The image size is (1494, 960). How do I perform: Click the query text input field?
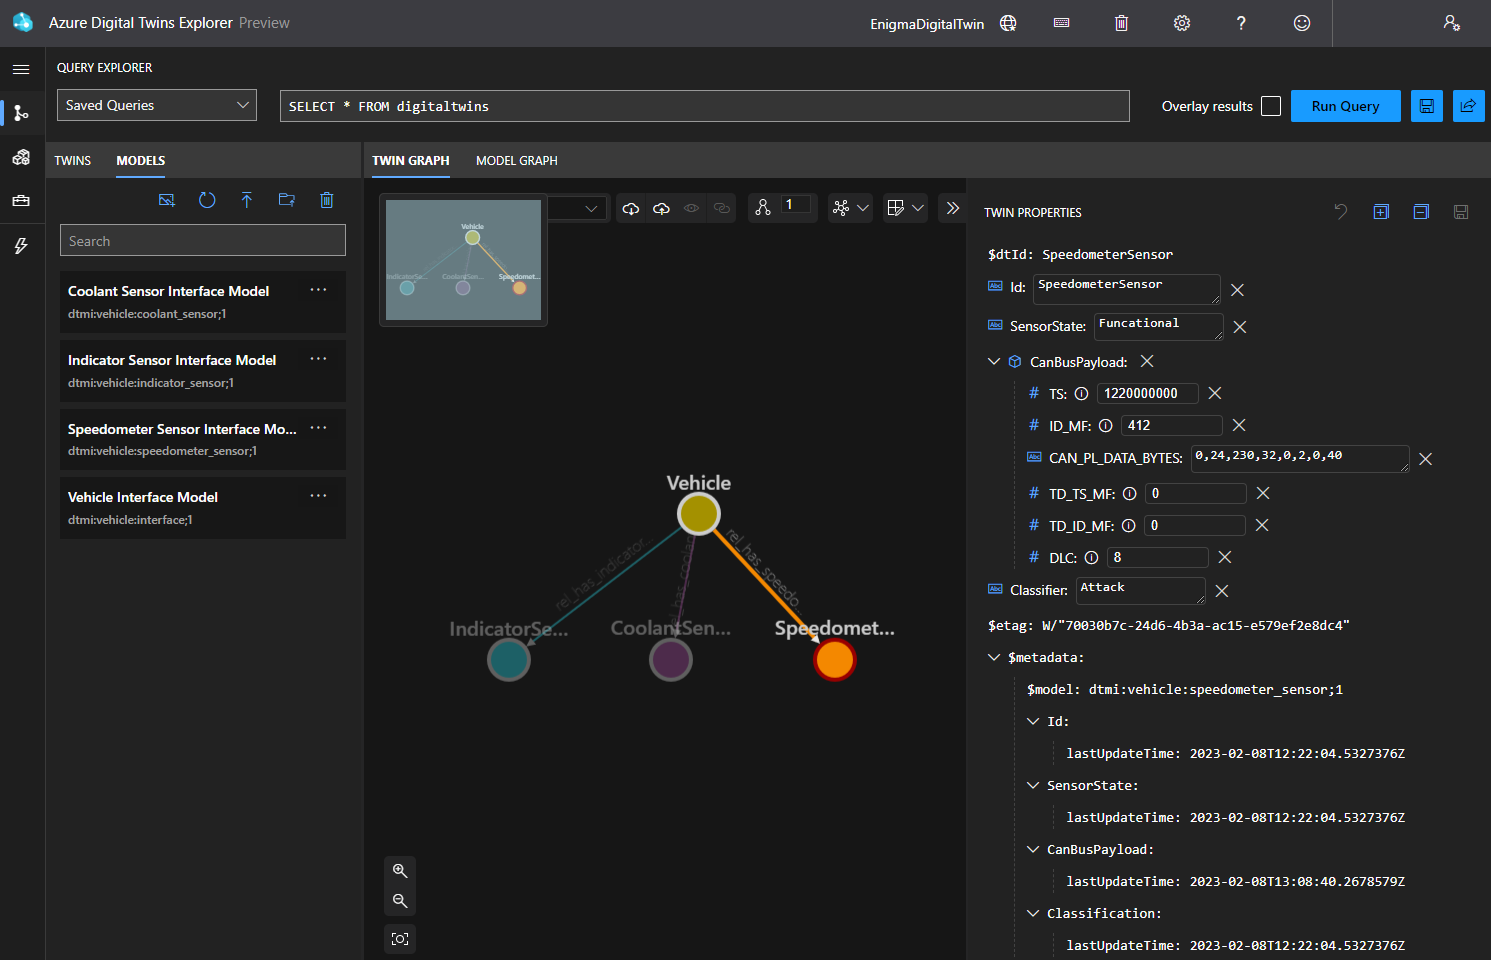(x=705, y=106)
